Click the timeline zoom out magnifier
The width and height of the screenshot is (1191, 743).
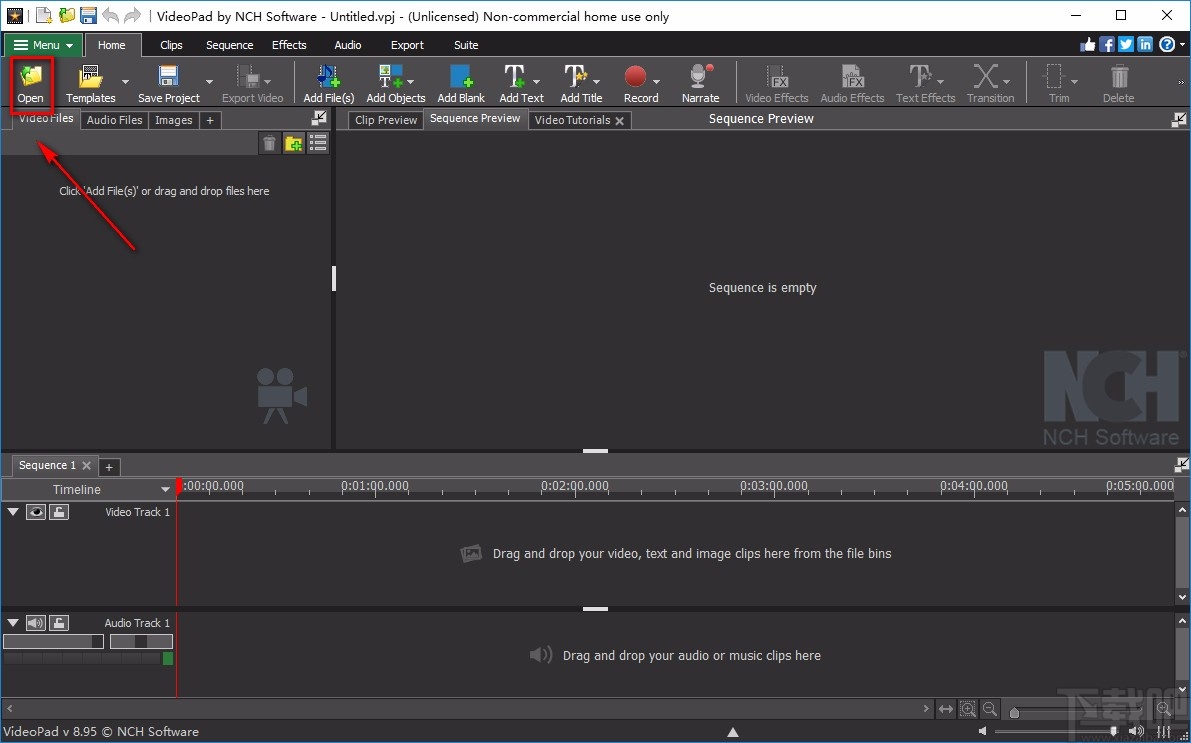990,709
